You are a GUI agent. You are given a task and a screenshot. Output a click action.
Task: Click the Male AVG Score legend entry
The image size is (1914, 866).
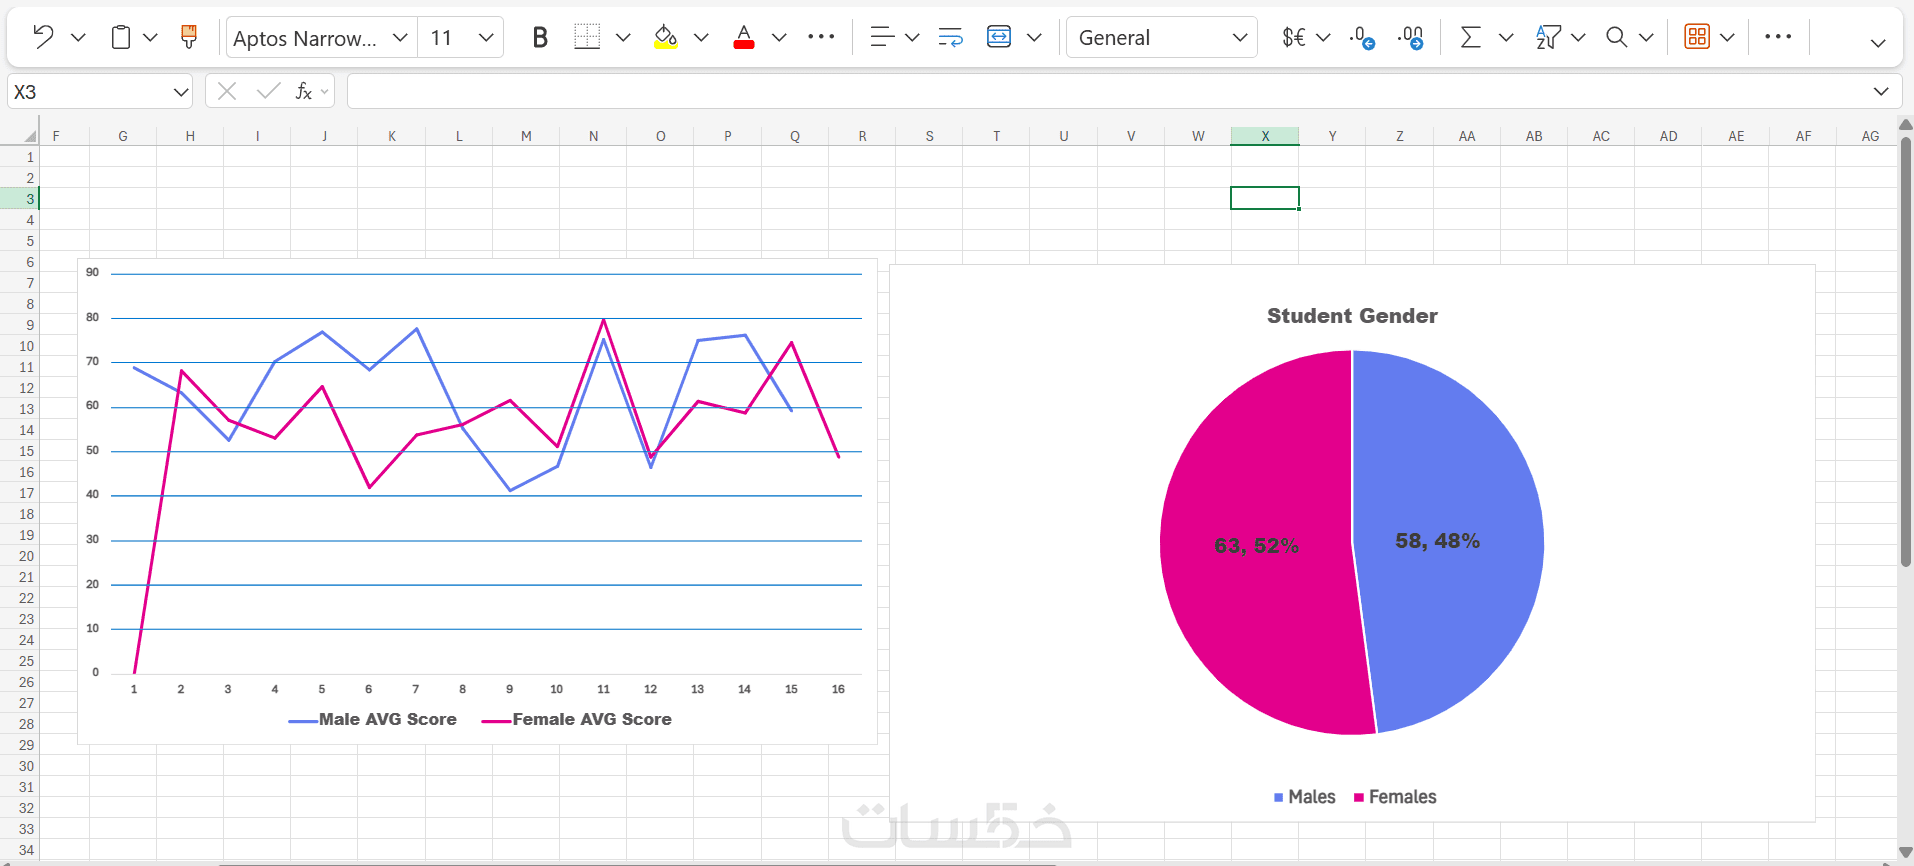click(372, 719)
